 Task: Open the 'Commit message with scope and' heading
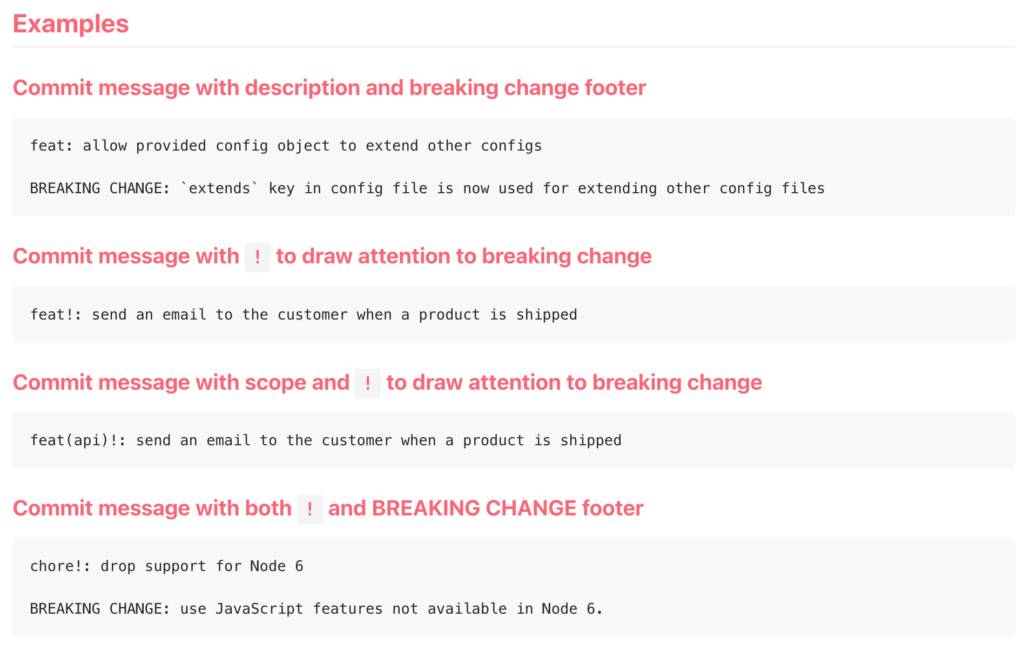181,383
